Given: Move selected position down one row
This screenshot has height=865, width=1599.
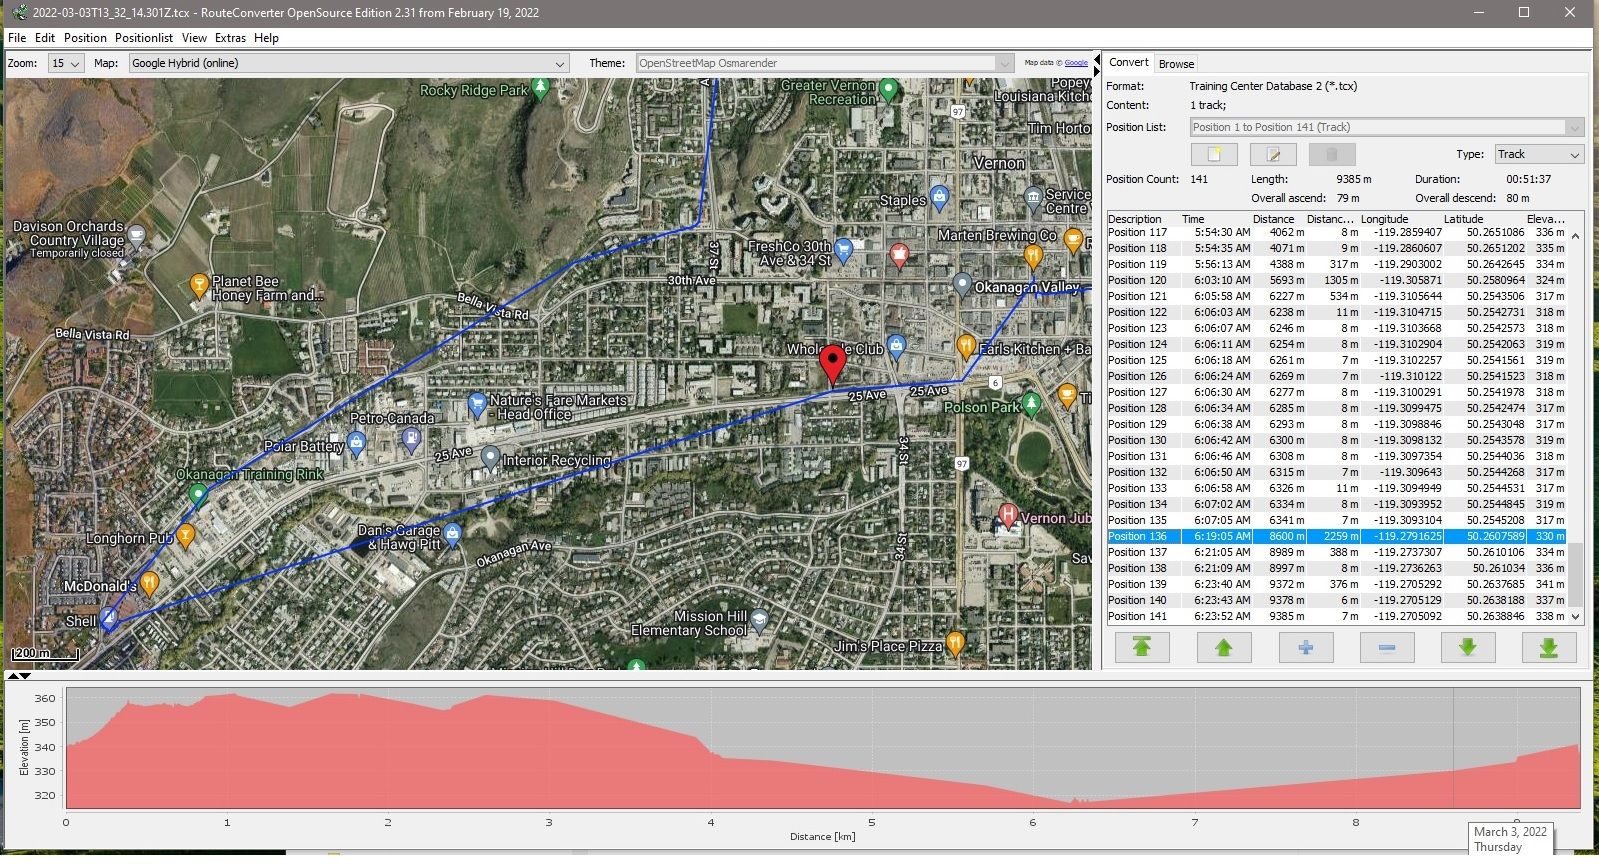Looking at the screenshot, I should [1468, 648].
